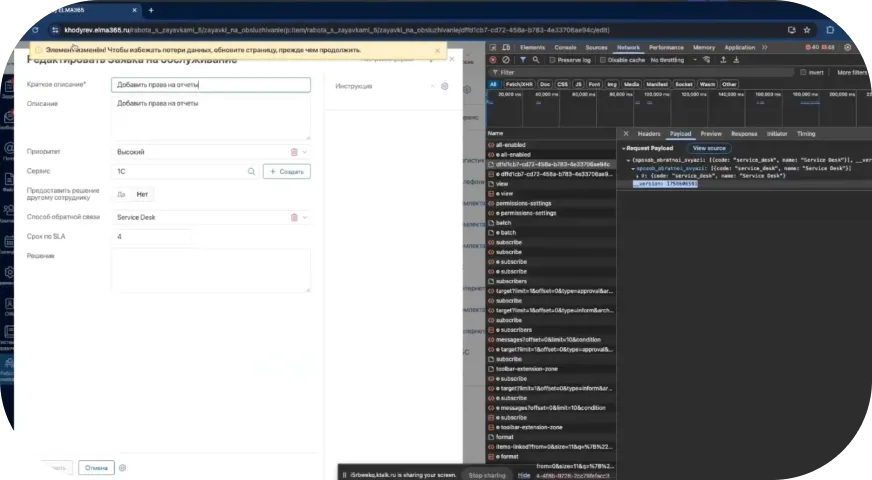Image resolution: width=872 pixels, height=480 pixels.
Task: Click the search icon in Сервис field
Action: tap(252, 172)
